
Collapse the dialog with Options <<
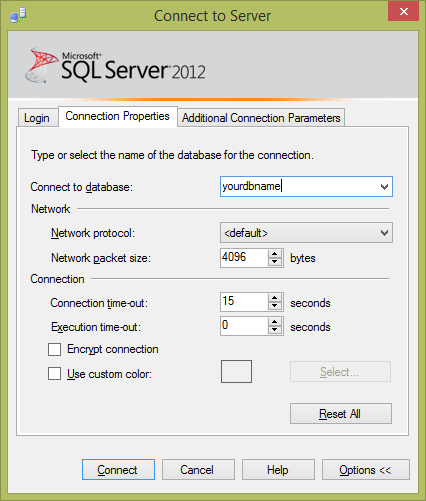(x=366, y=470)
